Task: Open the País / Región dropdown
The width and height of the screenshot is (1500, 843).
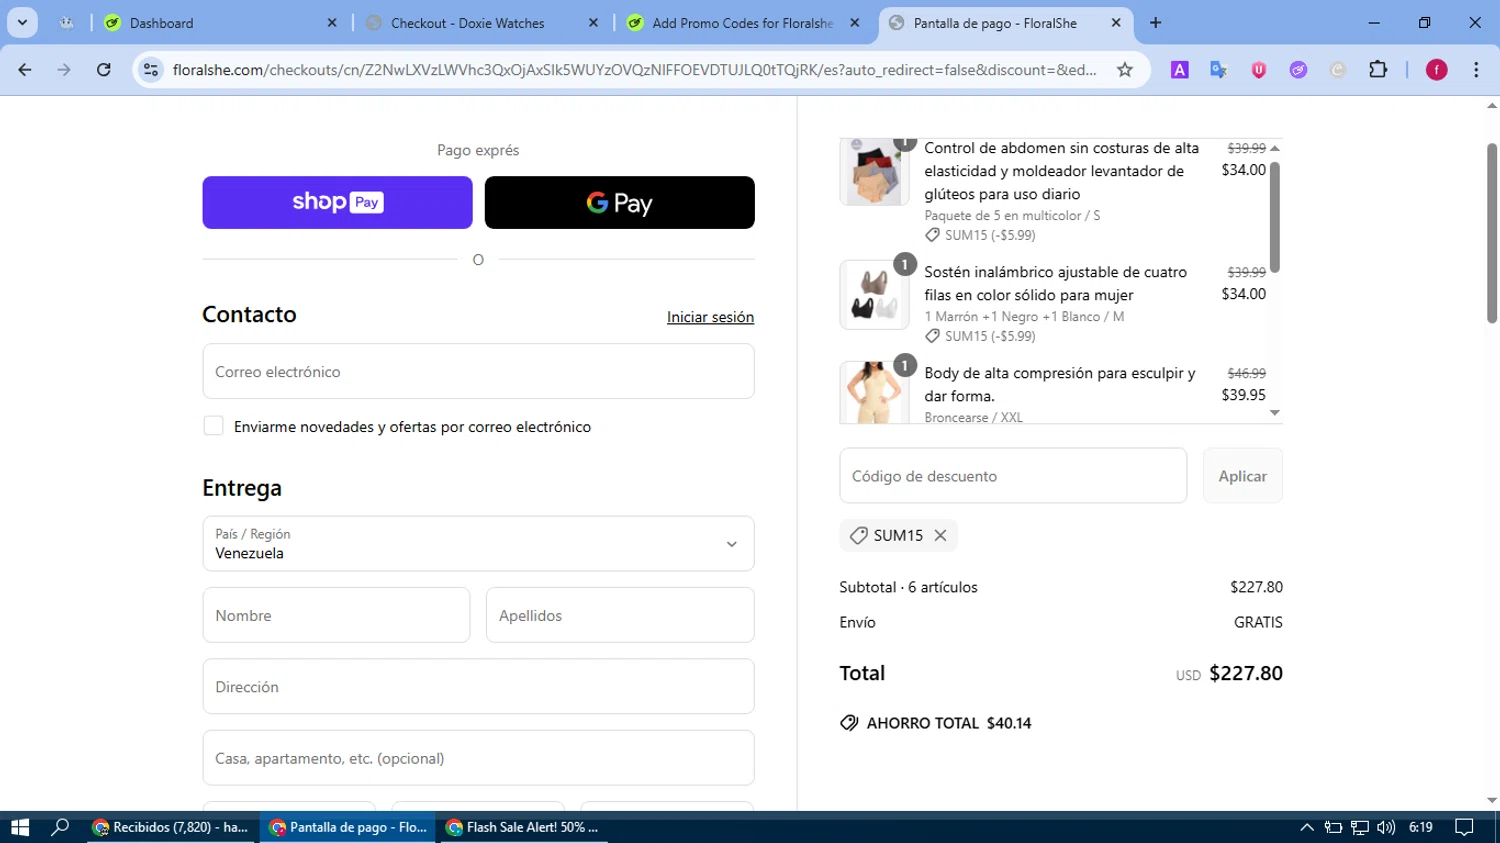Action: (478, 543)
